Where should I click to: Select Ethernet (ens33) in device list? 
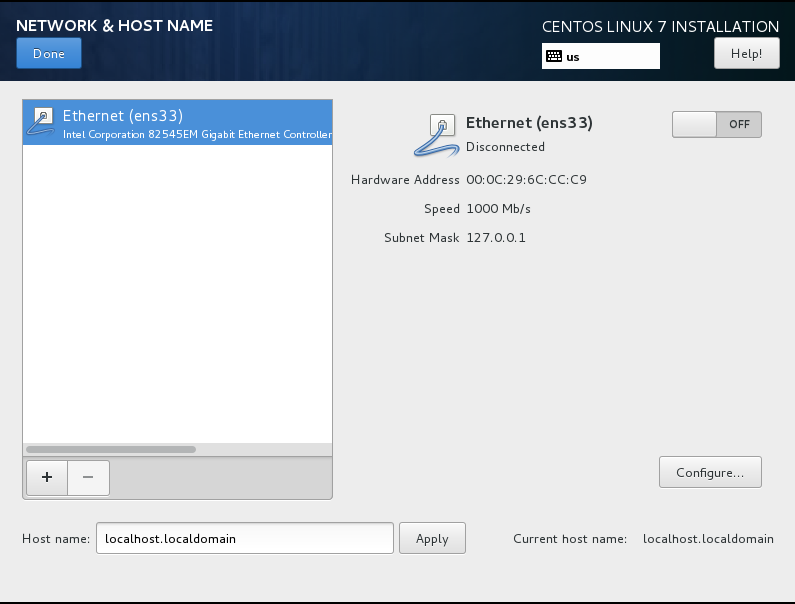177,122
